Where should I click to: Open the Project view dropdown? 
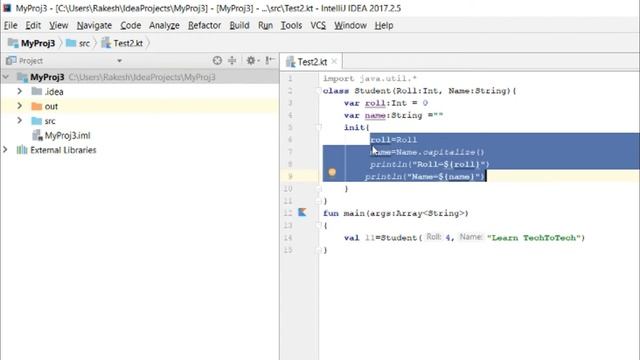[119, 61]
